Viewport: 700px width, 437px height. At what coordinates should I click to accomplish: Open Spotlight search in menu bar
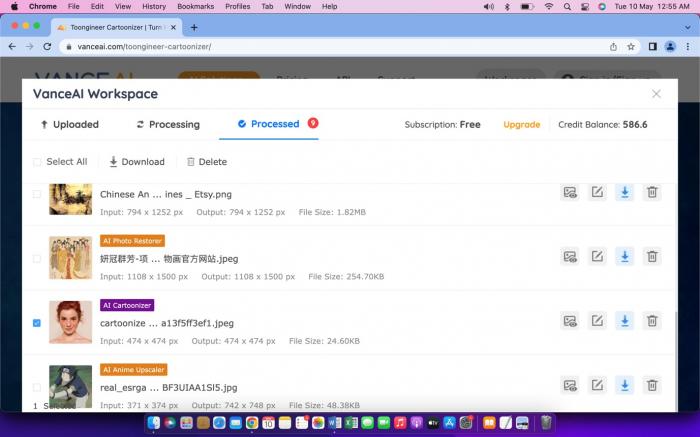(x=567, y=7)
